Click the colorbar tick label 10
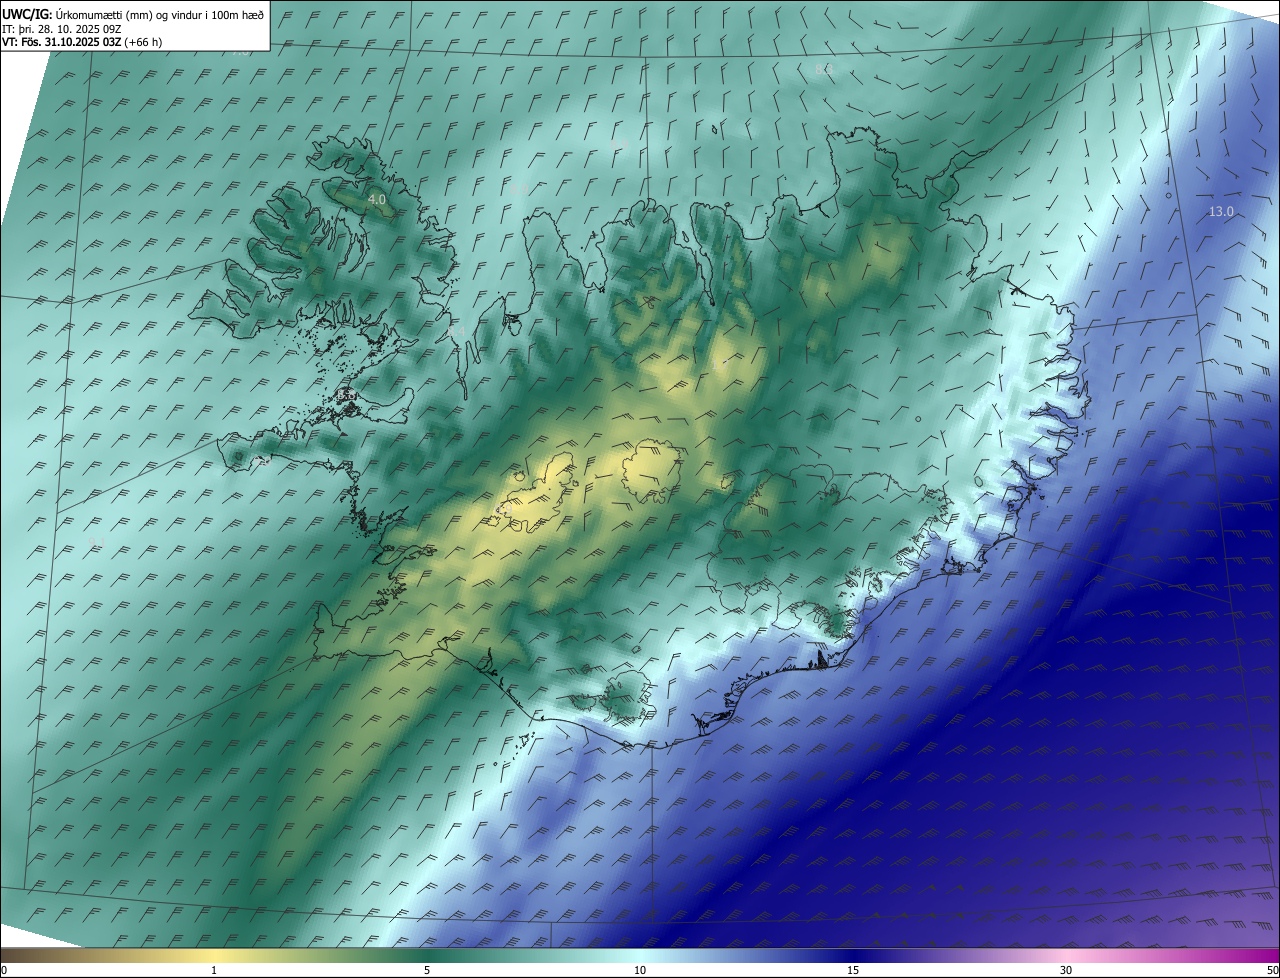Viewport: 1280px width, 978px height. click(640, 970)
